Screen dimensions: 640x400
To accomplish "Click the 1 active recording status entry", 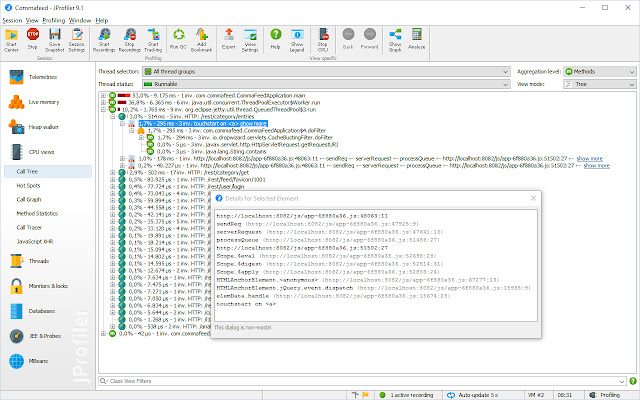I will coord(407,395).
